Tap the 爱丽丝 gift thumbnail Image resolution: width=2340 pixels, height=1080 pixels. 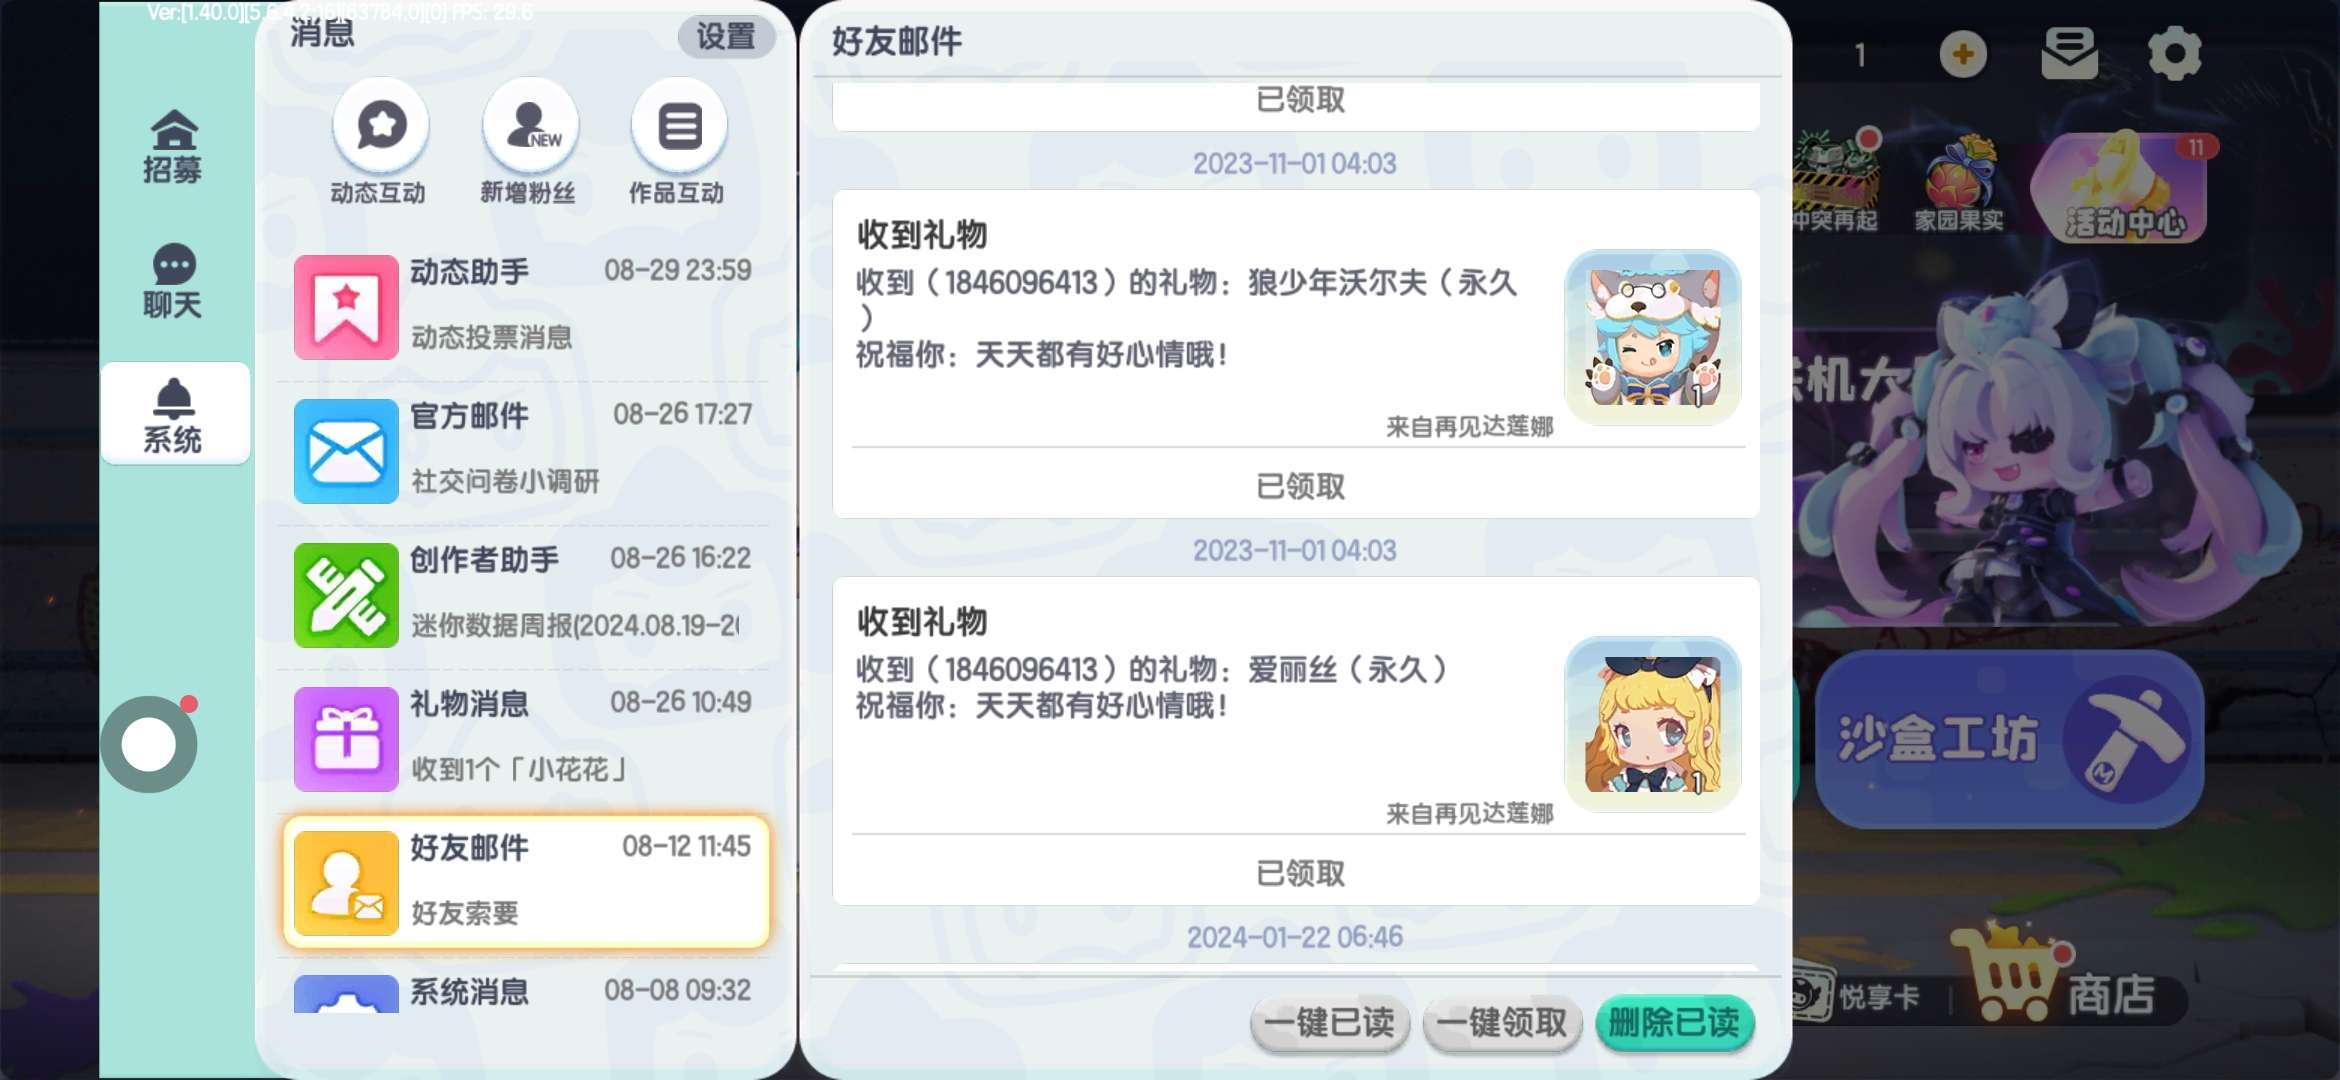point(1652,724)
